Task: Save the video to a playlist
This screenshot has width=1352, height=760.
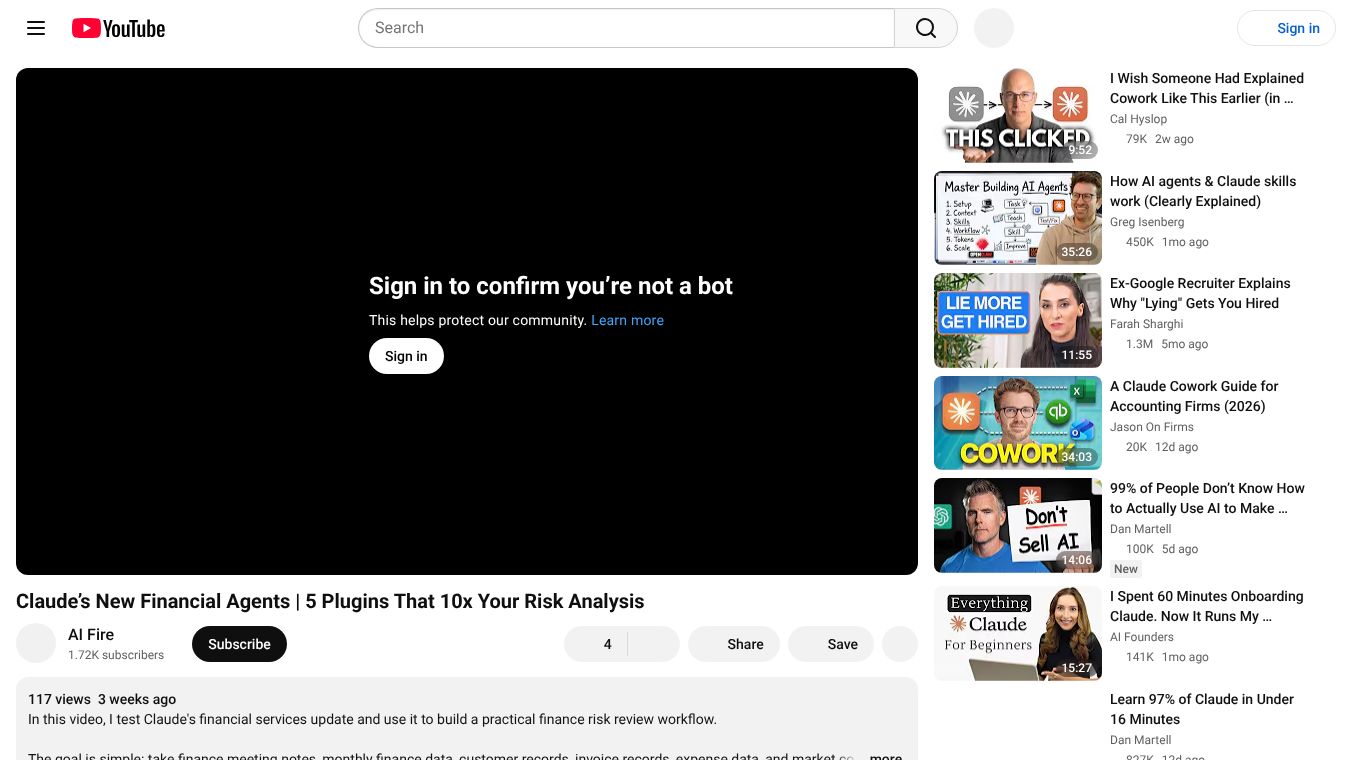Action: [831, 644]
